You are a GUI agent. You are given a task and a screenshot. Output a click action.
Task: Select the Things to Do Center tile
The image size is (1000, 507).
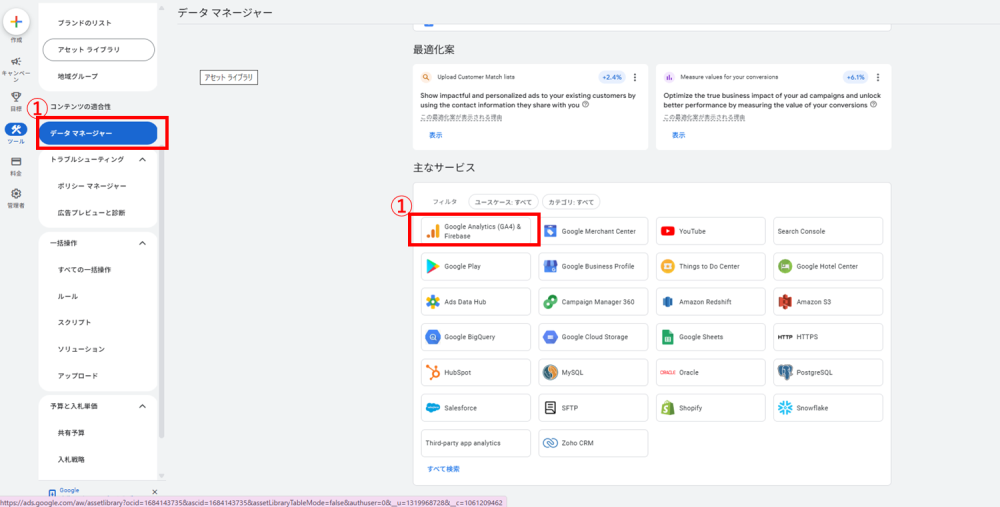(x=710, y=266)
